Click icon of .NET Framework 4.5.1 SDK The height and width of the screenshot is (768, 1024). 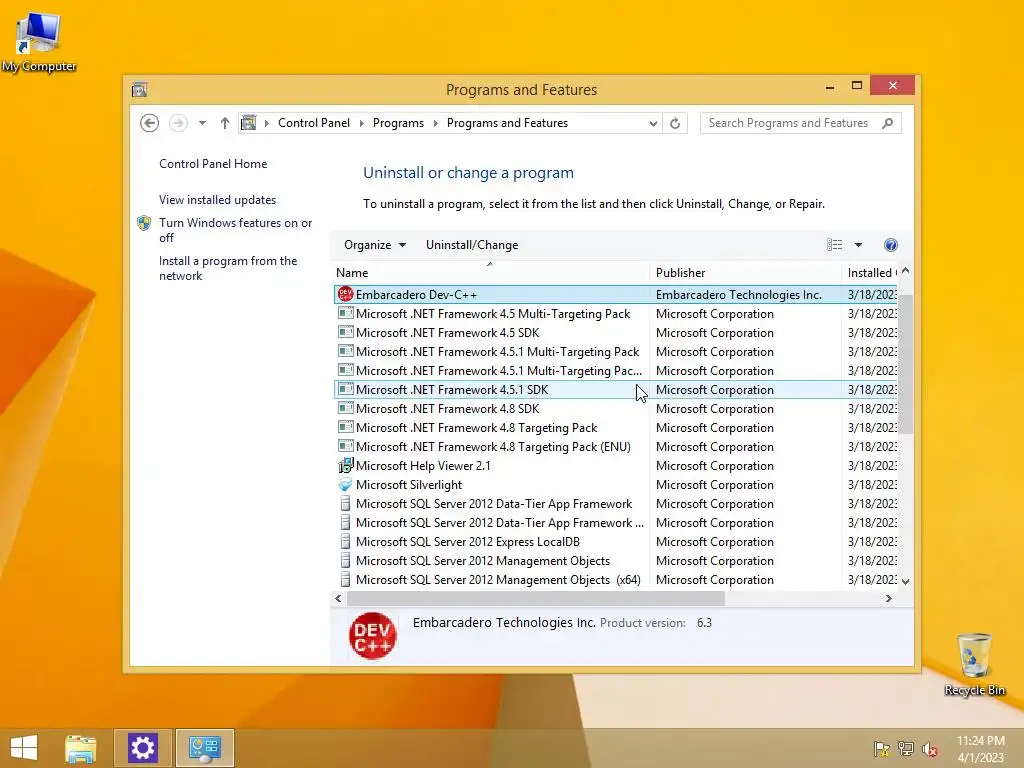[345, 389]
